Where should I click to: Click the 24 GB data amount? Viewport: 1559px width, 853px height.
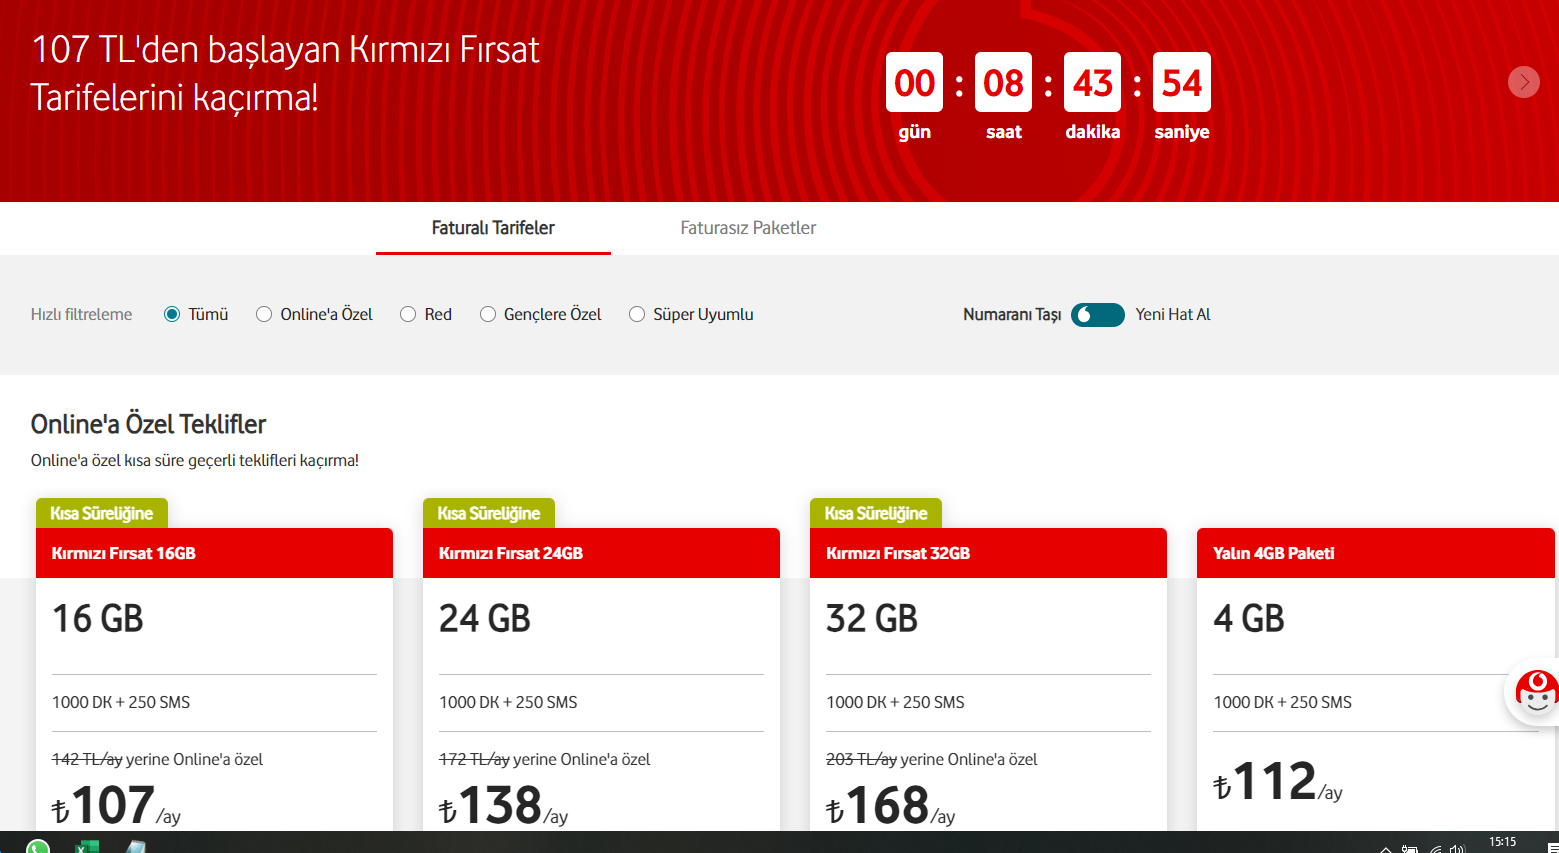(485, 619)
